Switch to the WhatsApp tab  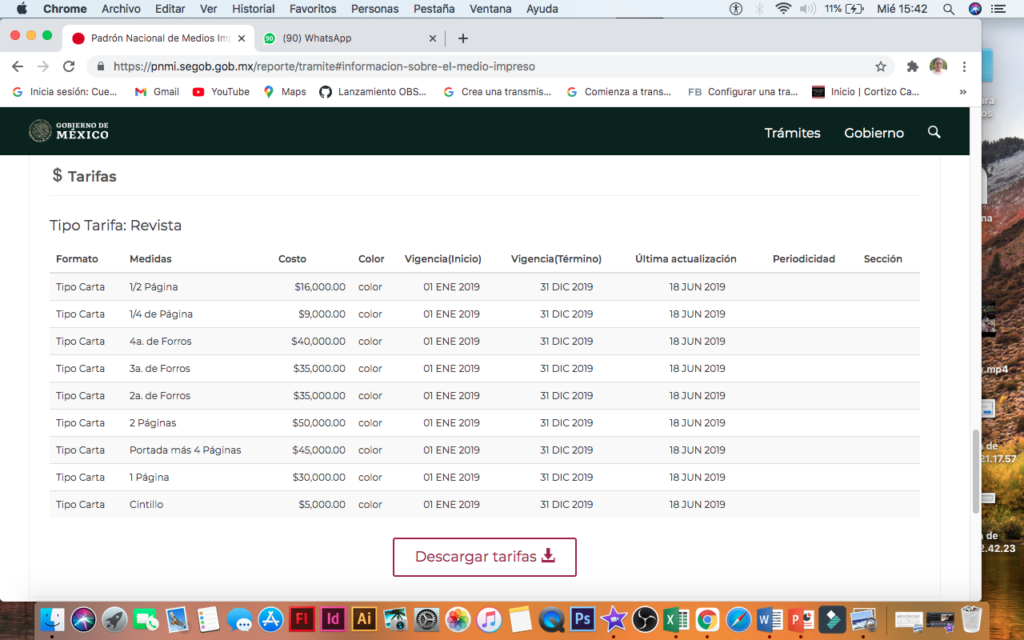click(345, 39)
